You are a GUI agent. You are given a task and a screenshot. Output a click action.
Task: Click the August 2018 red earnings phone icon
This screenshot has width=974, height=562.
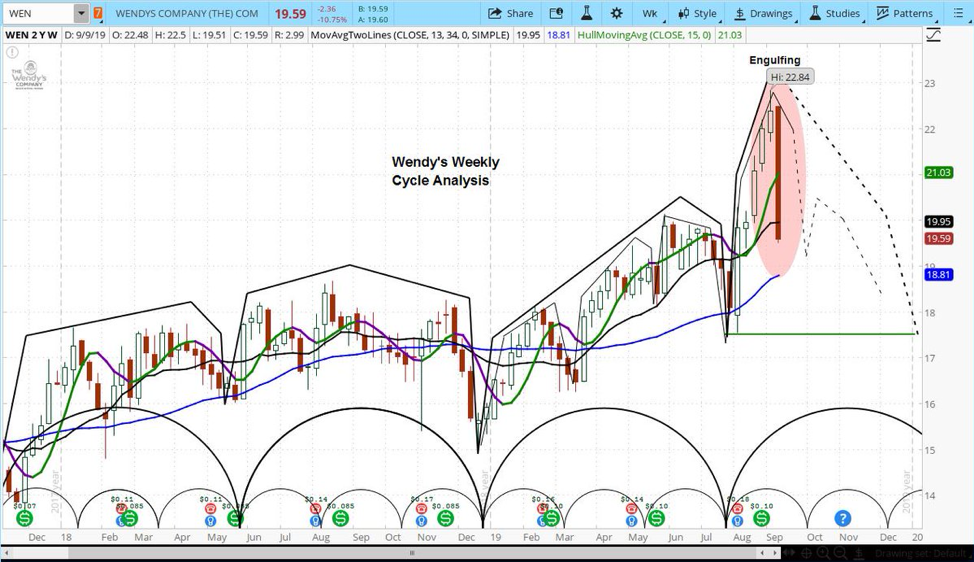click(316, 509)
